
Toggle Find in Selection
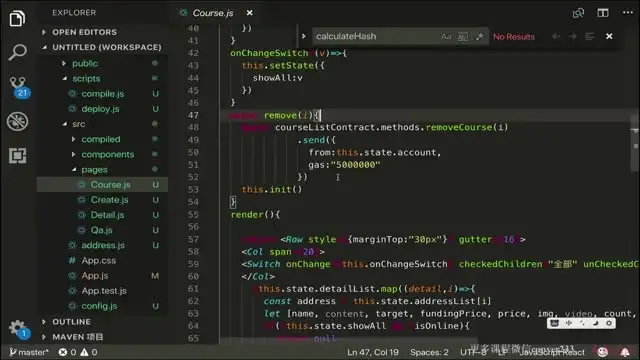[x=589, y=36]
